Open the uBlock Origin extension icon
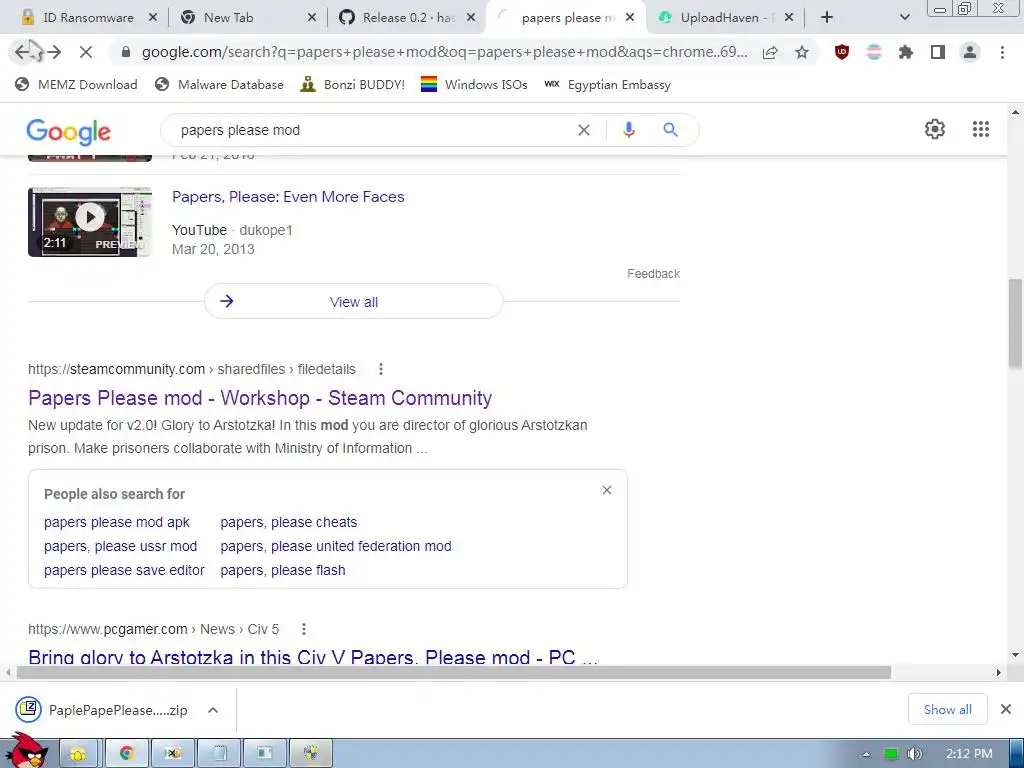1024x768 pixels. coord(842,52)
